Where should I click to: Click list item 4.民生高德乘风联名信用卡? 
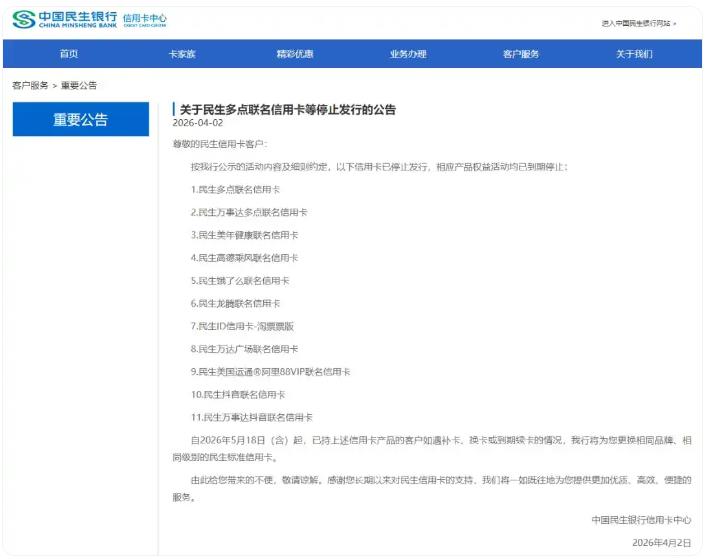pyautogui.click(x=244, y=258)
